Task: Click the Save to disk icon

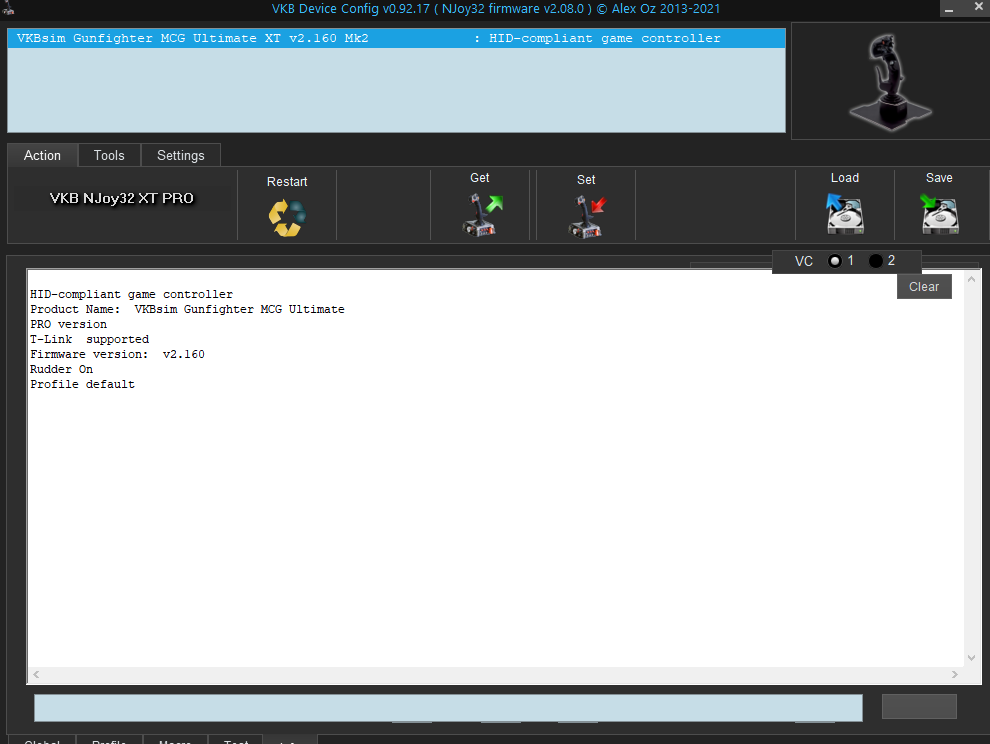Action: tap(939, 214)
